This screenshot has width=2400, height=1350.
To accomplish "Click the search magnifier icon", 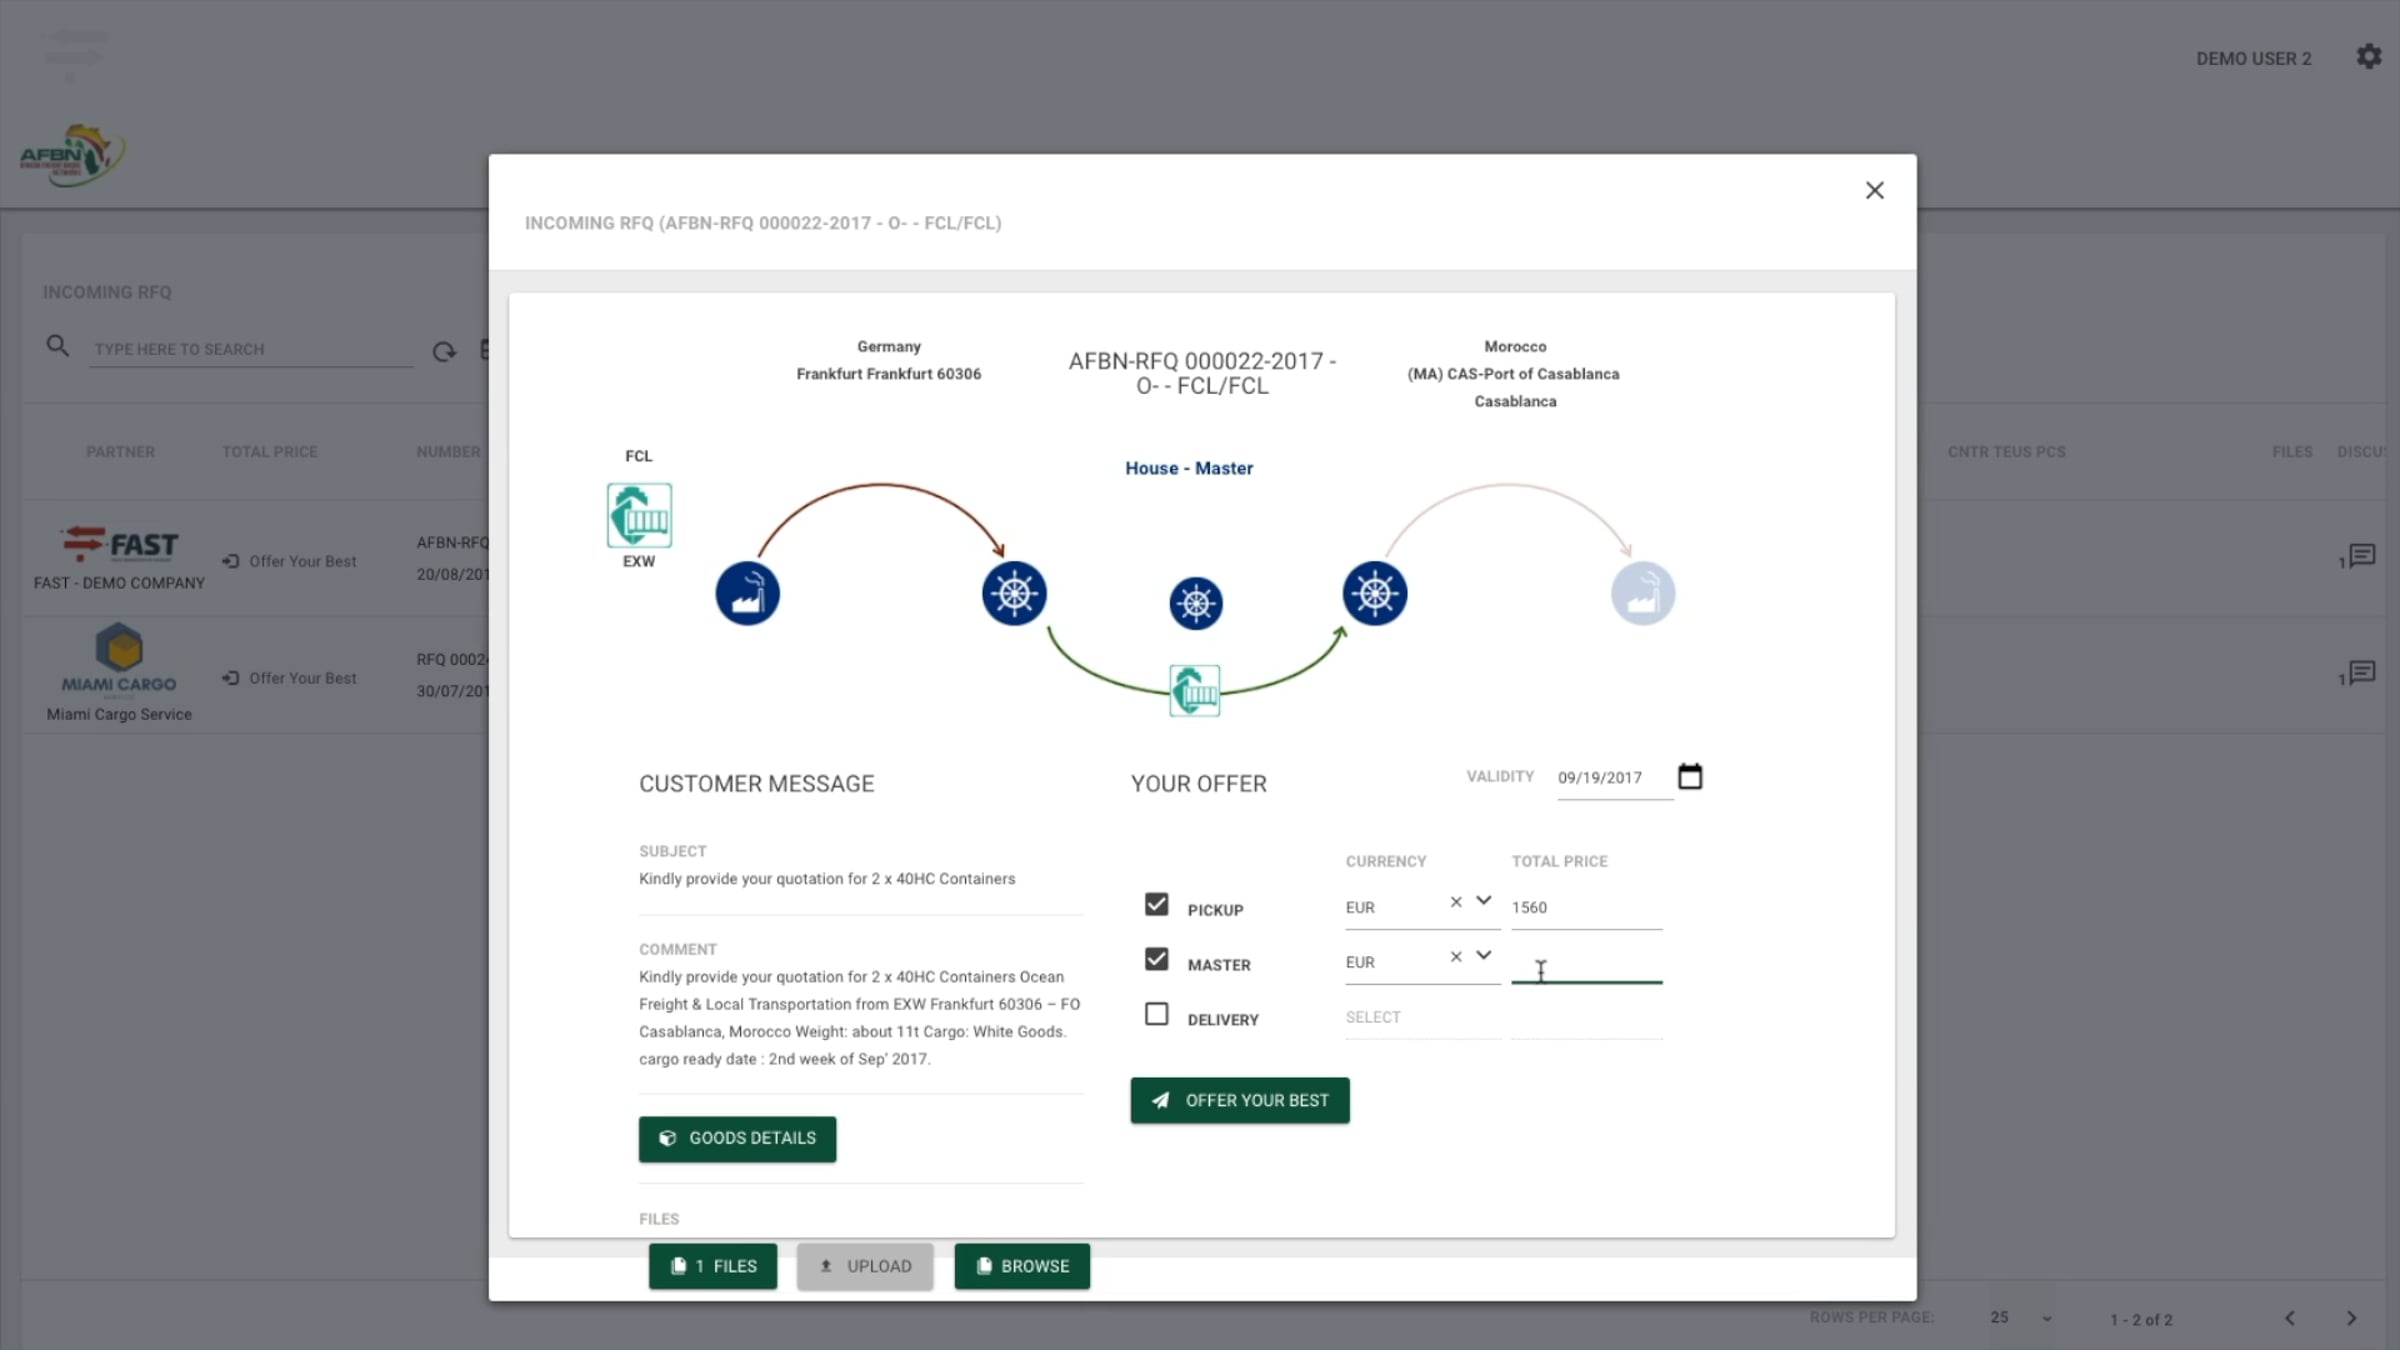I will [x=57, y=346].
